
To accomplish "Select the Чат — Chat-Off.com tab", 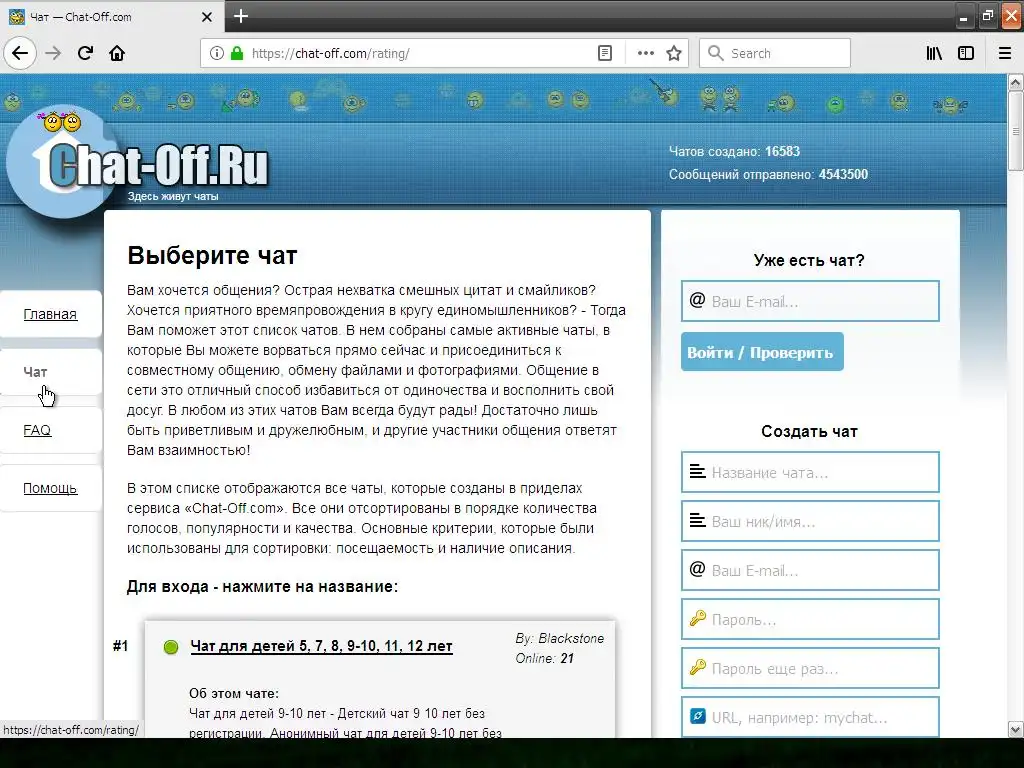I will click(112, 16).
